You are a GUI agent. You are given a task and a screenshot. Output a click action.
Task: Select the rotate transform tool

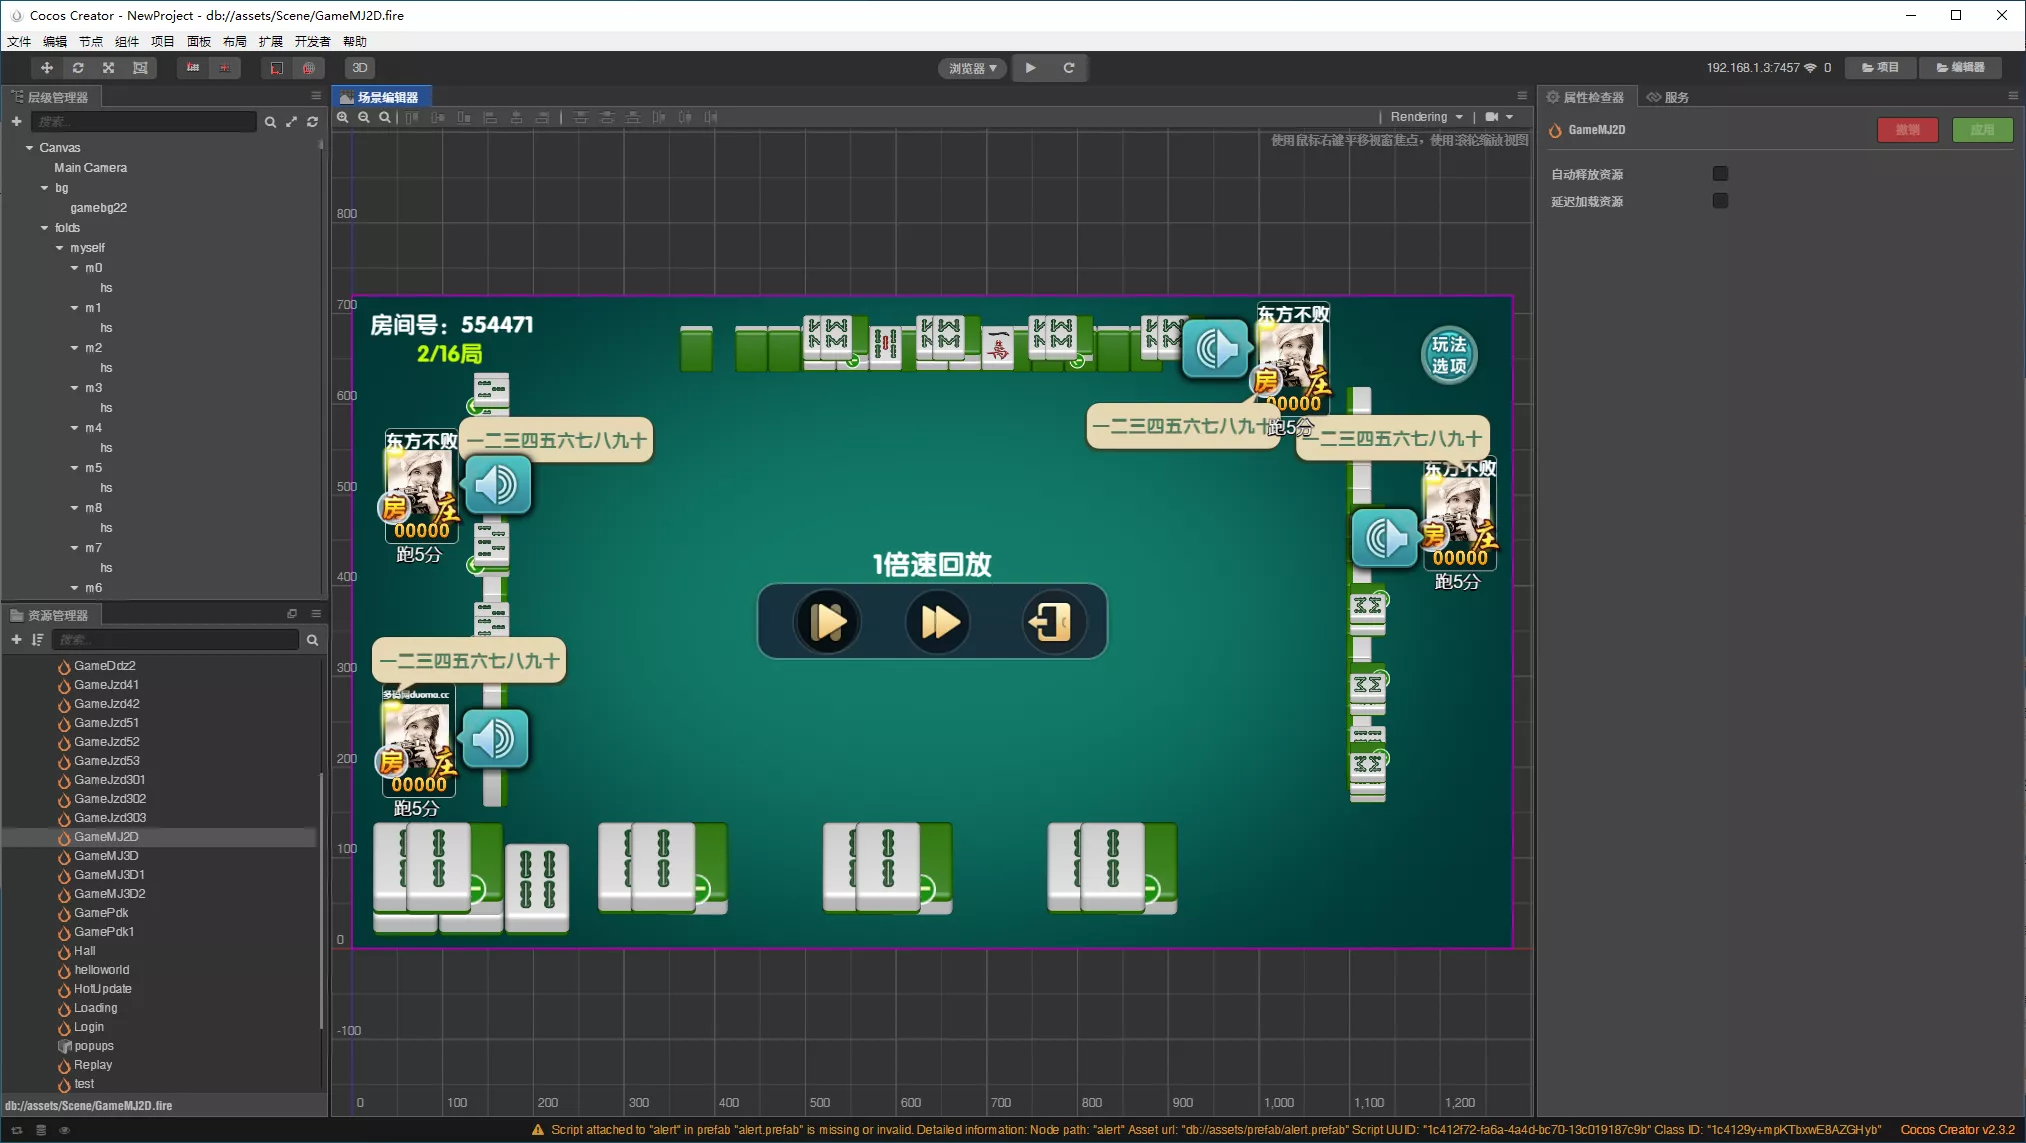click(x=78, y=68)
